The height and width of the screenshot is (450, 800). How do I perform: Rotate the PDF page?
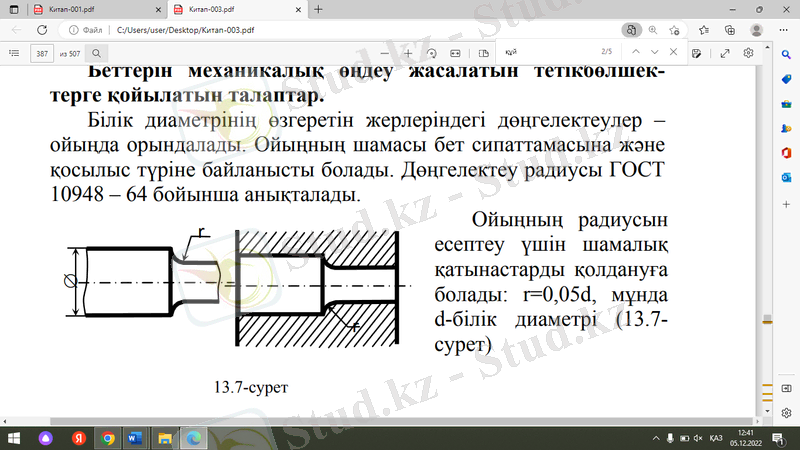pyautogui.click(x=431, y=51)
